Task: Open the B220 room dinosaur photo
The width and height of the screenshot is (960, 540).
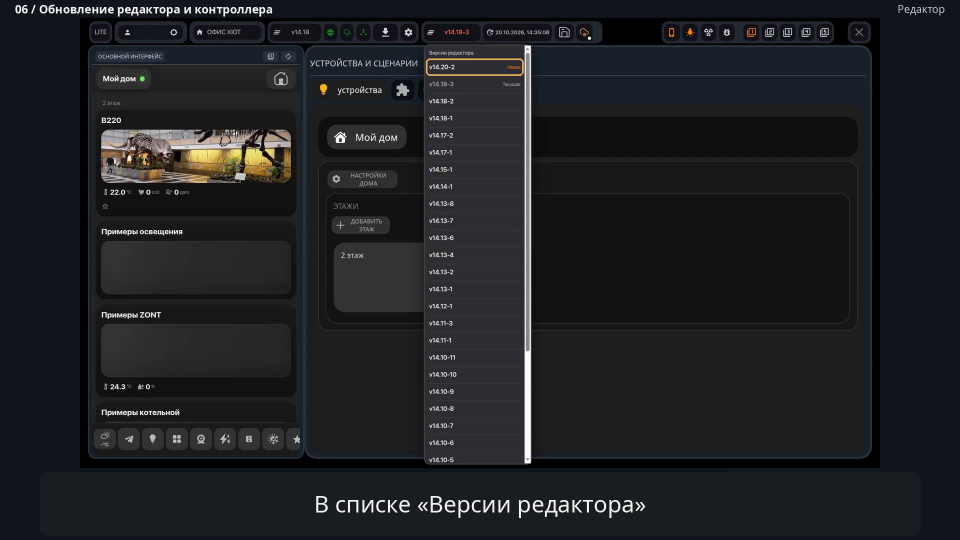Action: 196,156
